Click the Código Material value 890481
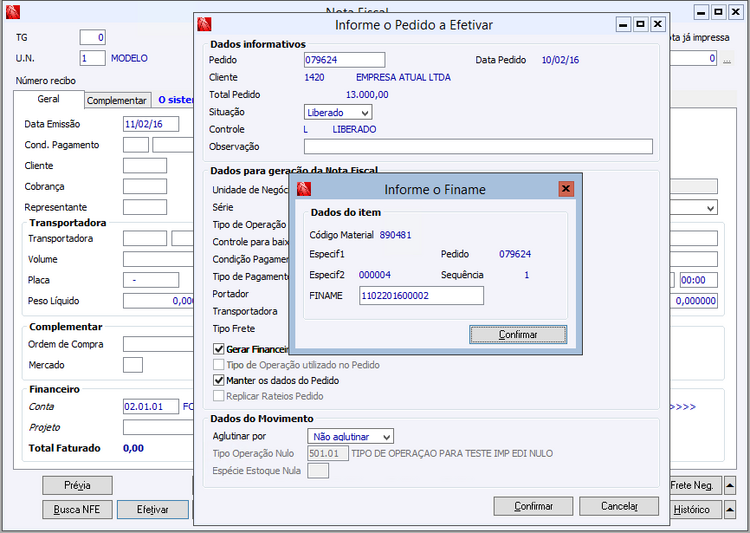Screen dimensions: 750x533 click(x=396, y=235)
